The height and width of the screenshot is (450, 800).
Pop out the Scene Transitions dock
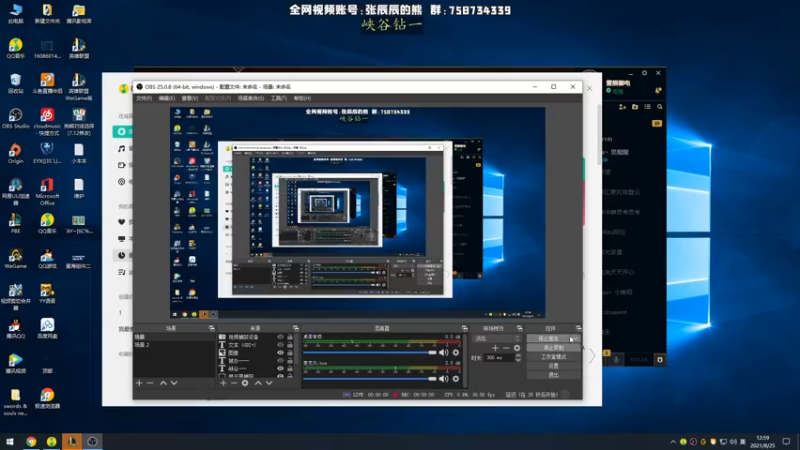tap(519, 328)
